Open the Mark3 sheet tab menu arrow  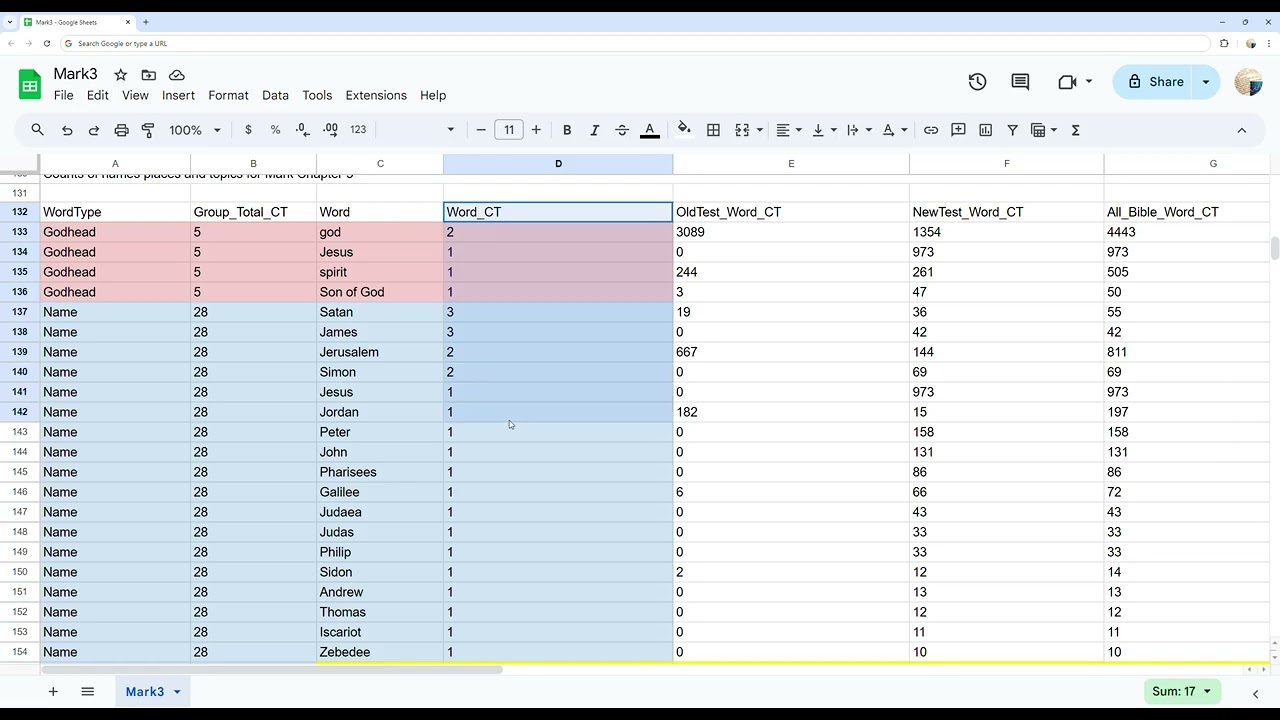click(x=177, y=692)
